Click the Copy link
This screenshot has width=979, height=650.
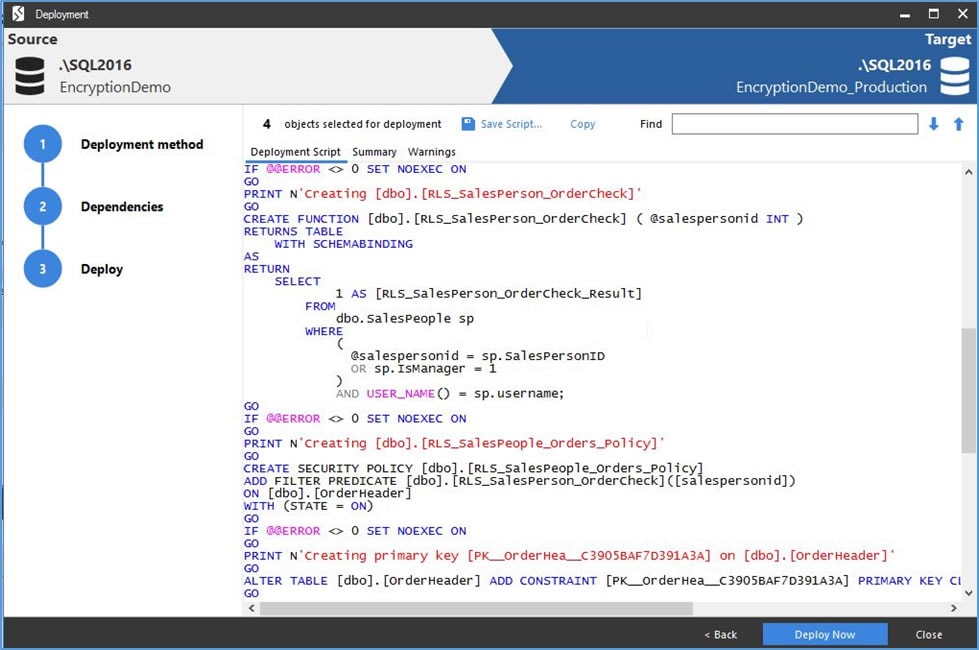pos(582,124)
